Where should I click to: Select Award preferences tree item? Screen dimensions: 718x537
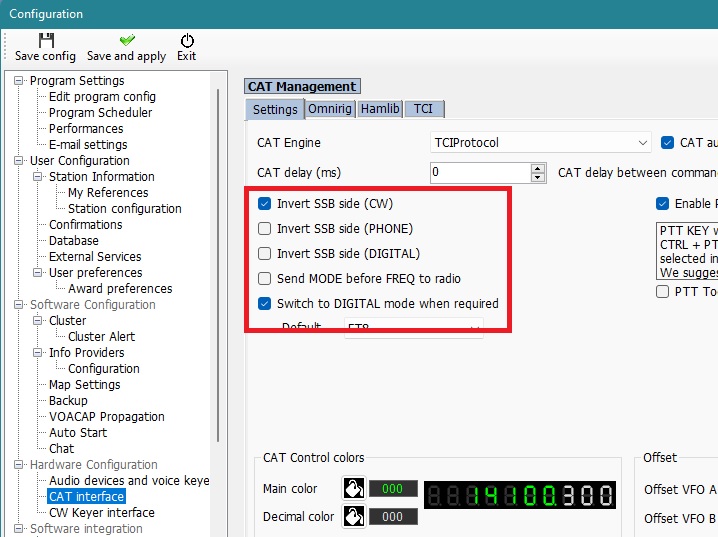click(x=120, y=289)
